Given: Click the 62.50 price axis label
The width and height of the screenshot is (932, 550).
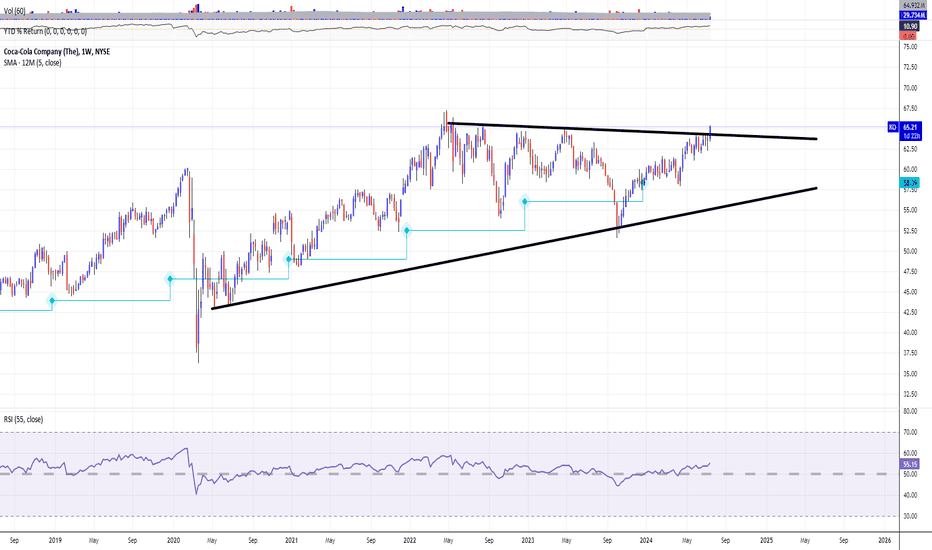Looking at the screenshot, I should point(910,149).
